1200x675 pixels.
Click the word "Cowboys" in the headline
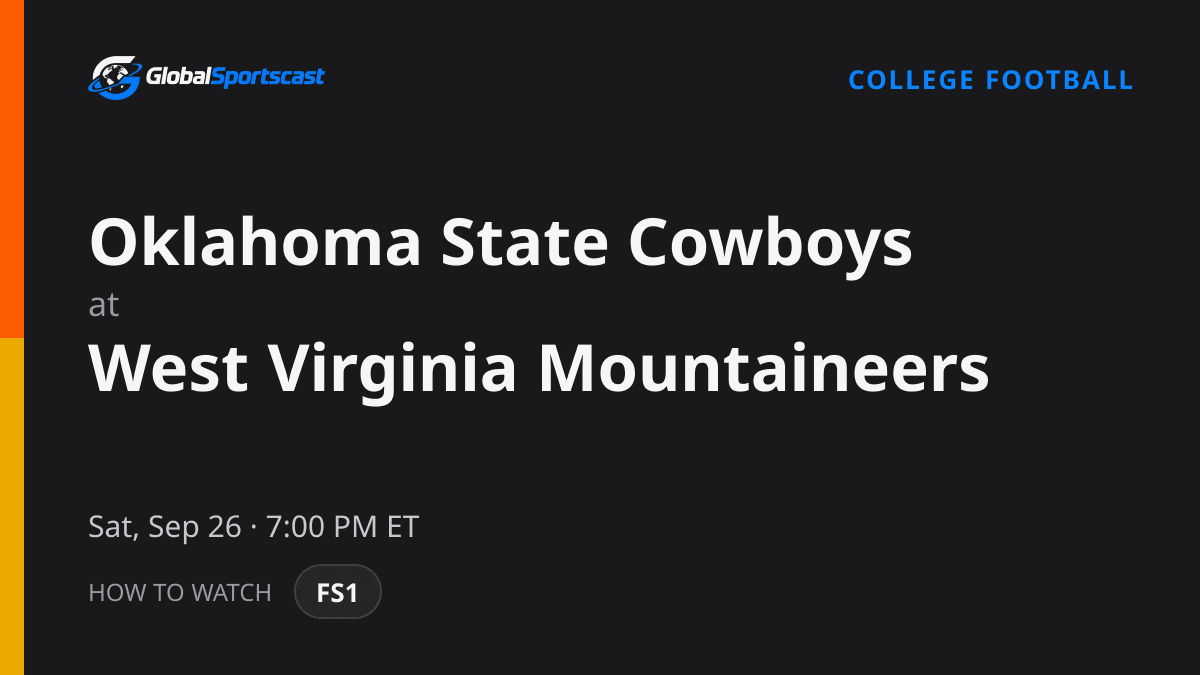770,243
